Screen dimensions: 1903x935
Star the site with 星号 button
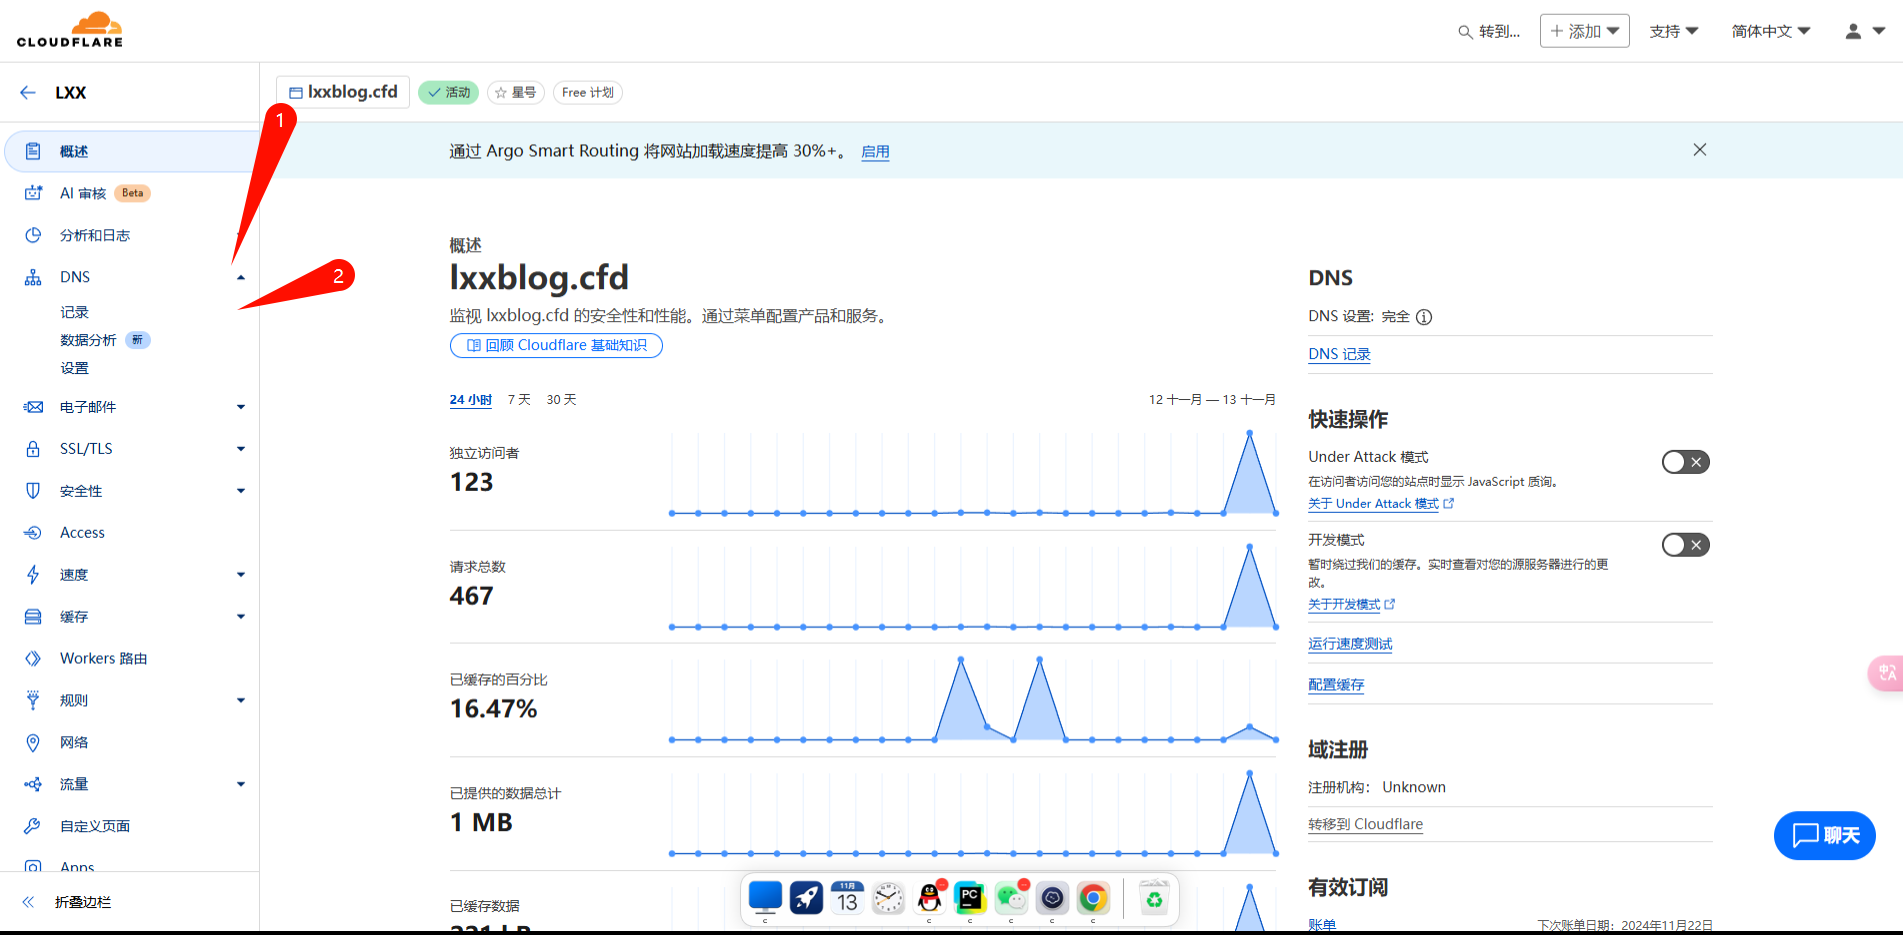516,93
